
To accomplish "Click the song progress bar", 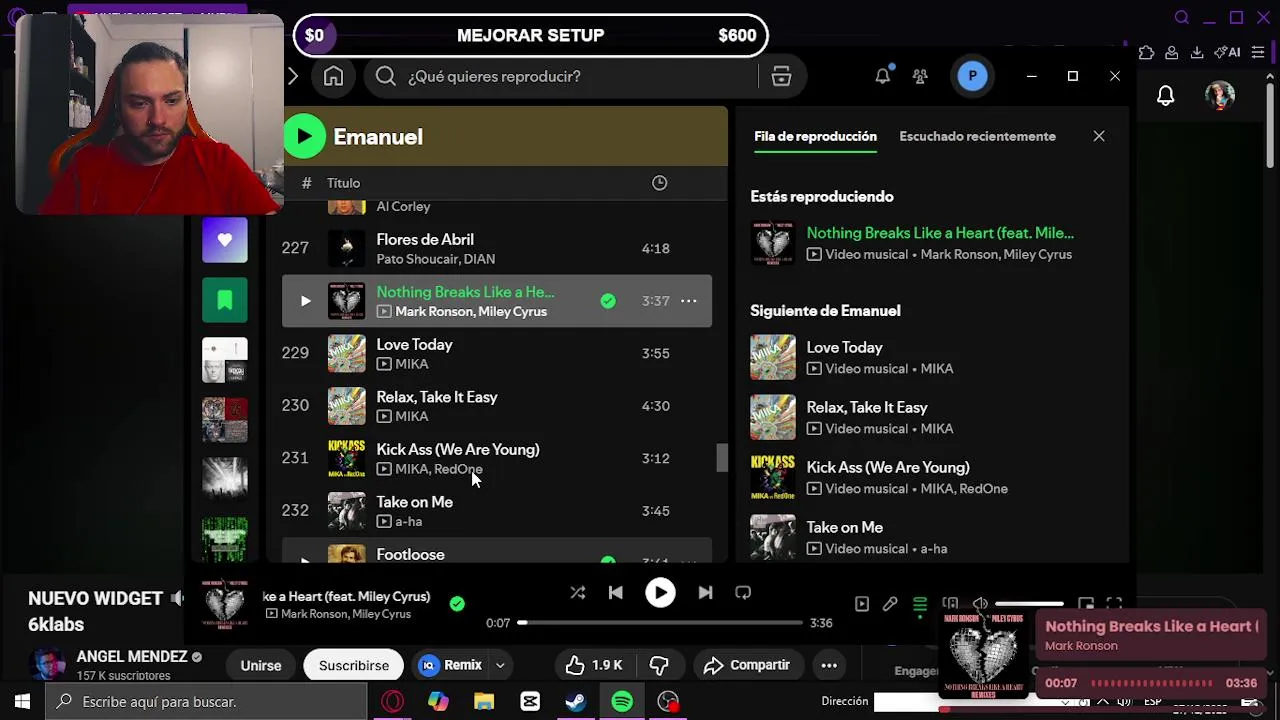I will (x=660, y=623).
